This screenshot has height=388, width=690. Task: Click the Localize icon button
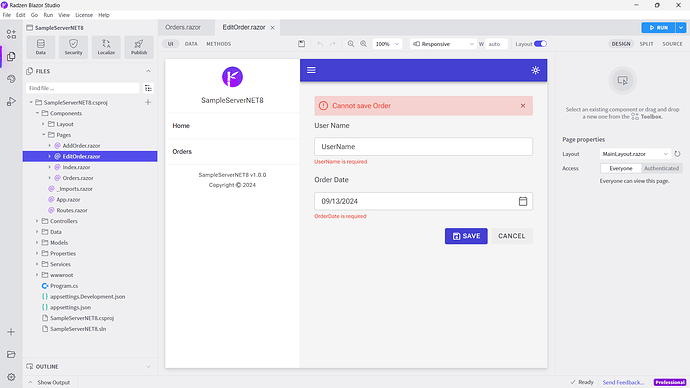click(106, 47)
